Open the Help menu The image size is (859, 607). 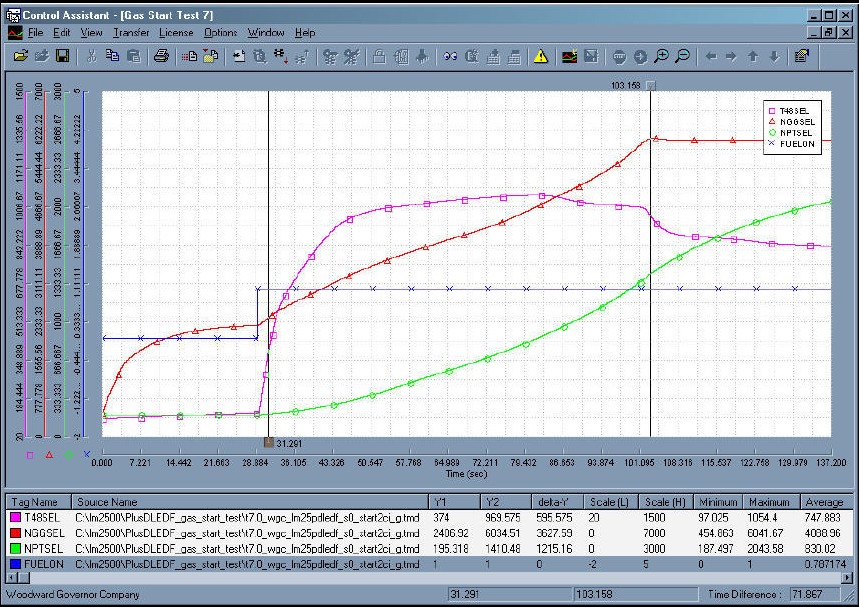tap(305, 33)
